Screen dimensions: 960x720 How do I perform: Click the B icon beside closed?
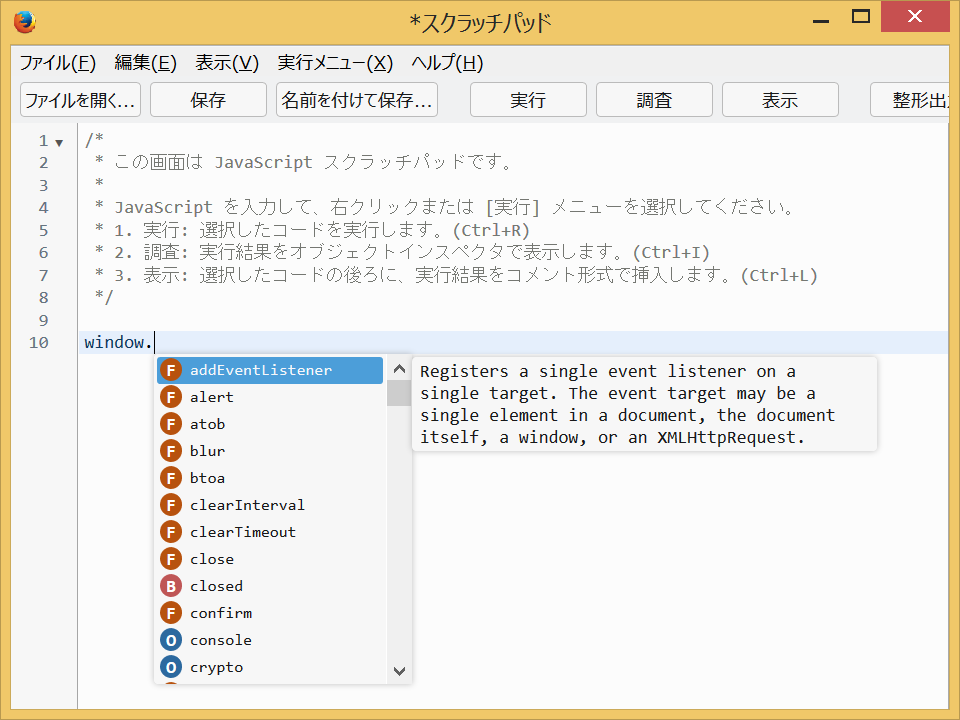(x=171, y=586)
